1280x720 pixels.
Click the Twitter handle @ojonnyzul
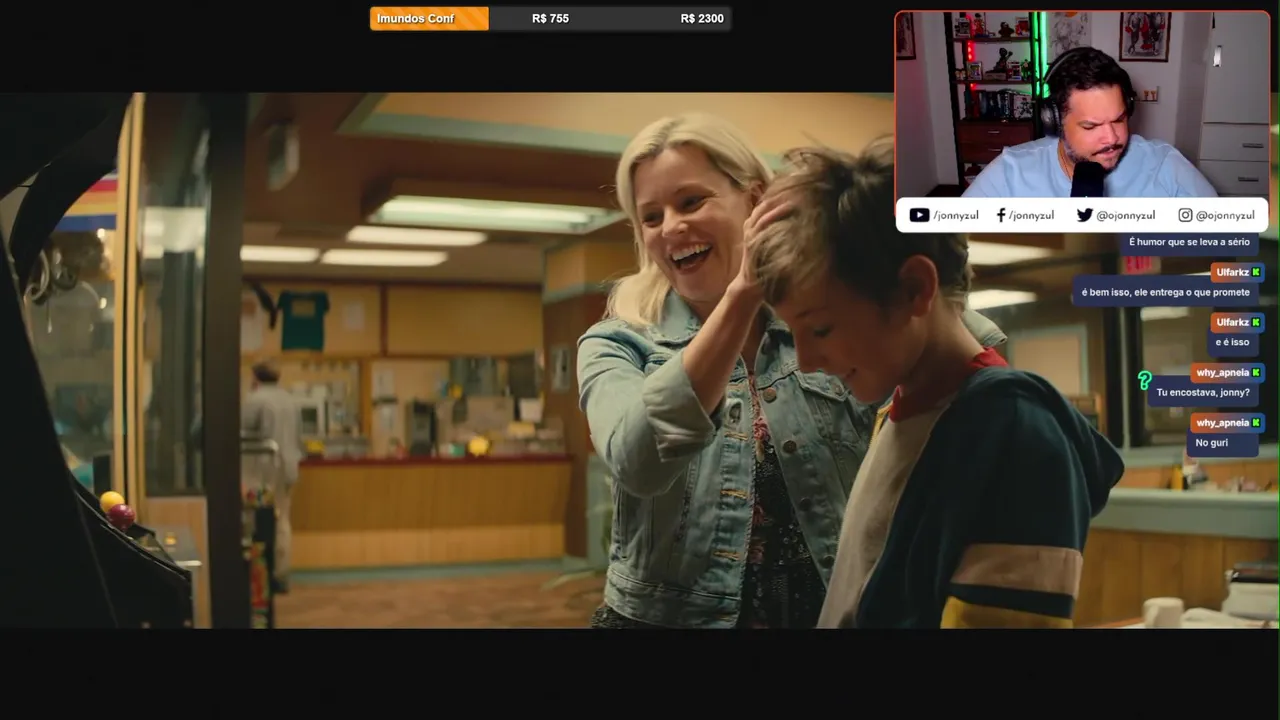pos(1126,215)
